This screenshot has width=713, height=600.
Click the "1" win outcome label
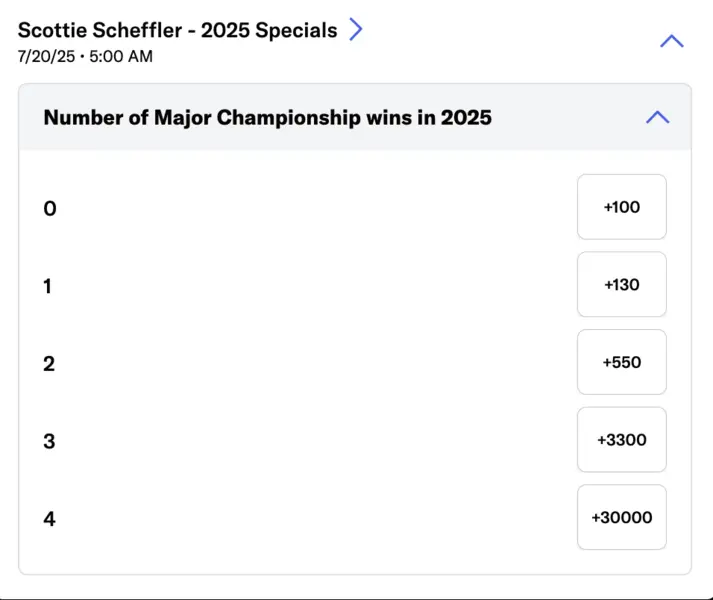[x=48, y=286]
